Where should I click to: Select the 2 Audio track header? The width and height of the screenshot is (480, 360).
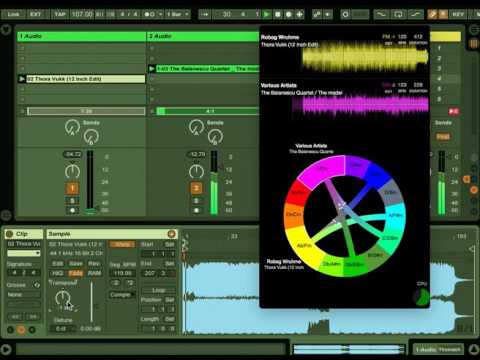203,36
